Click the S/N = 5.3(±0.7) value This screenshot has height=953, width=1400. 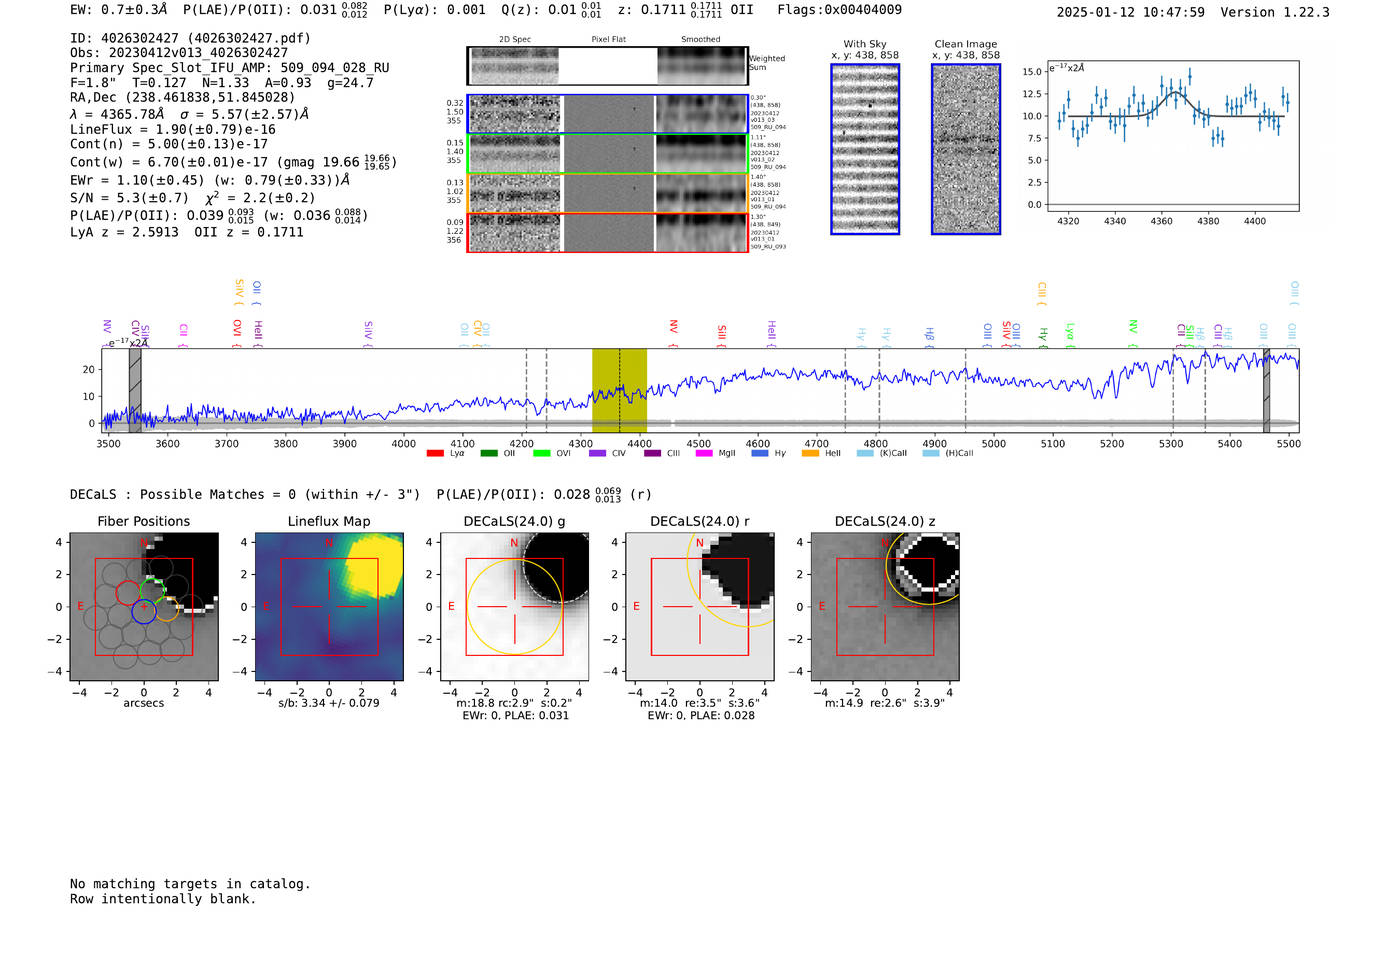click(x=129, y=197)
